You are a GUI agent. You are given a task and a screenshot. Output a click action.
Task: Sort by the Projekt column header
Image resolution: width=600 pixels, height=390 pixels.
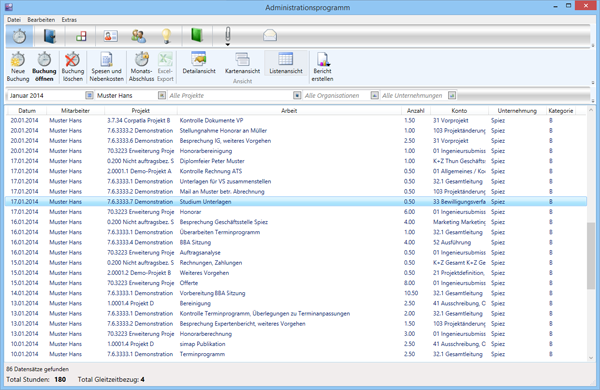point(140,111)
